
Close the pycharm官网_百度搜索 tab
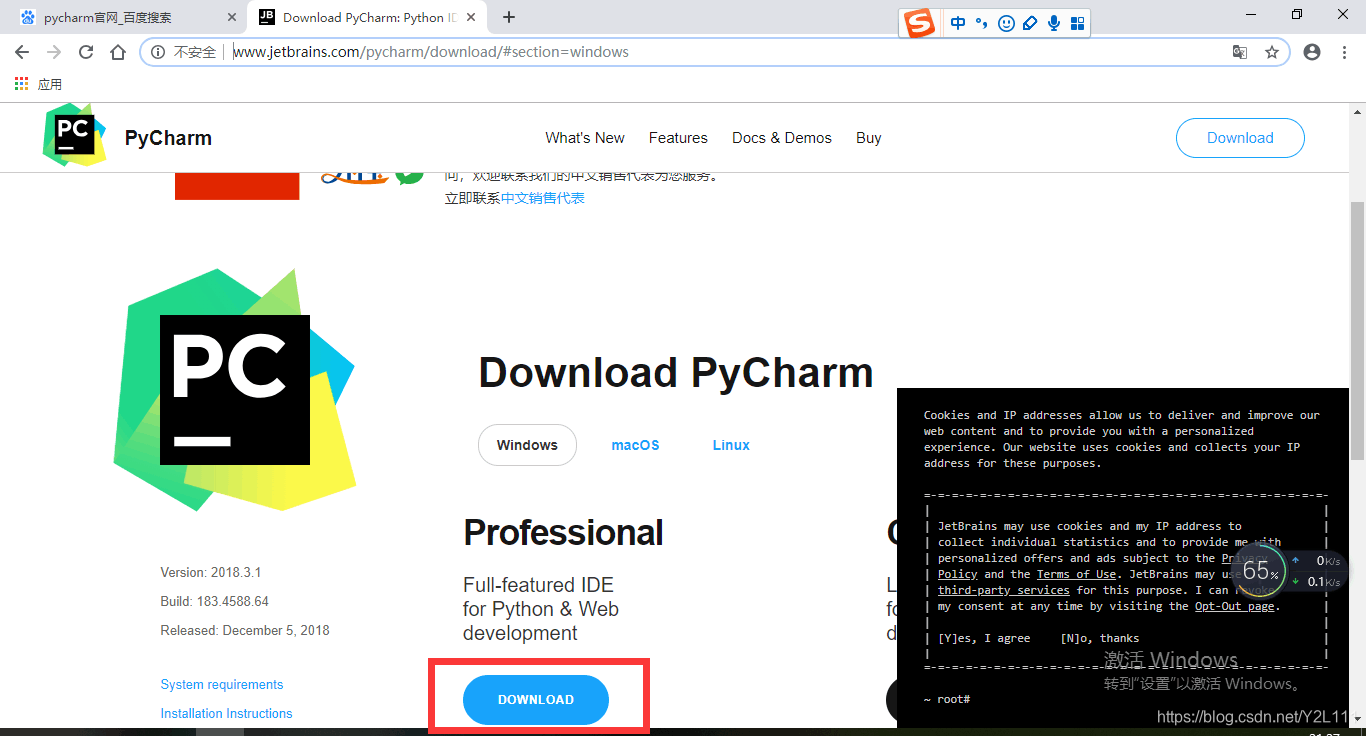[233, 17]
